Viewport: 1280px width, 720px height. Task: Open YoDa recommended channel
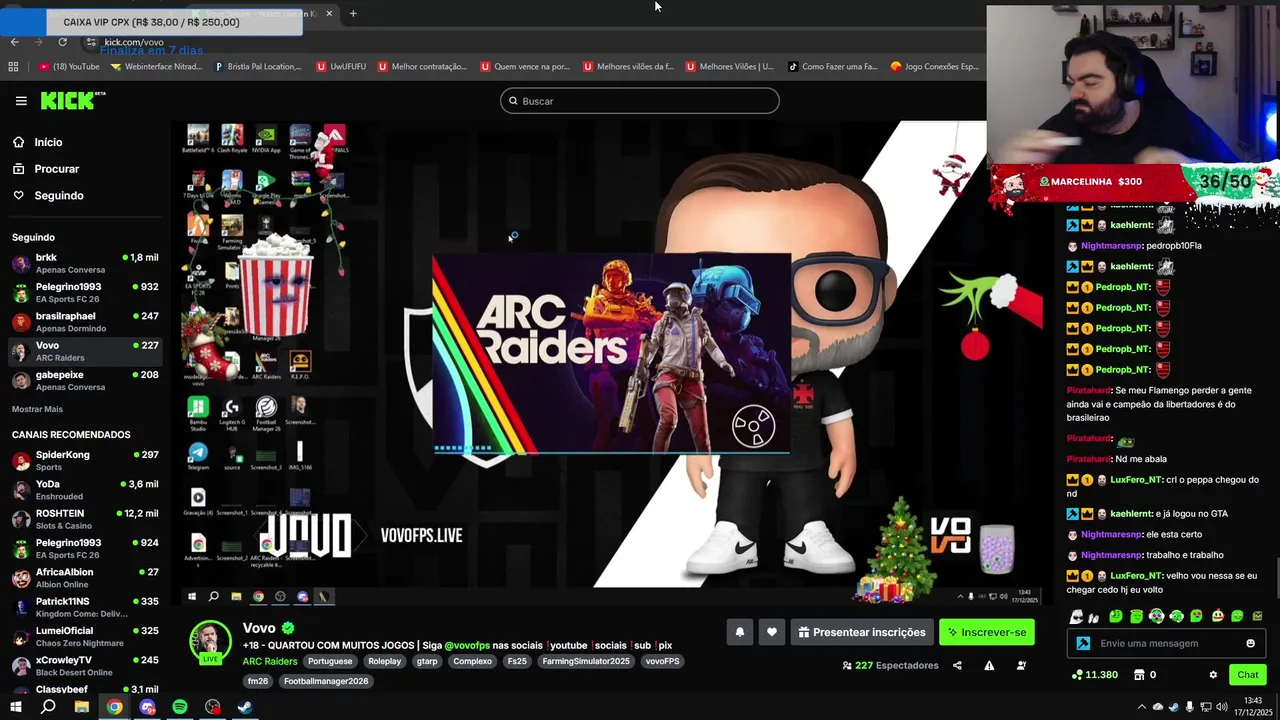85,490
